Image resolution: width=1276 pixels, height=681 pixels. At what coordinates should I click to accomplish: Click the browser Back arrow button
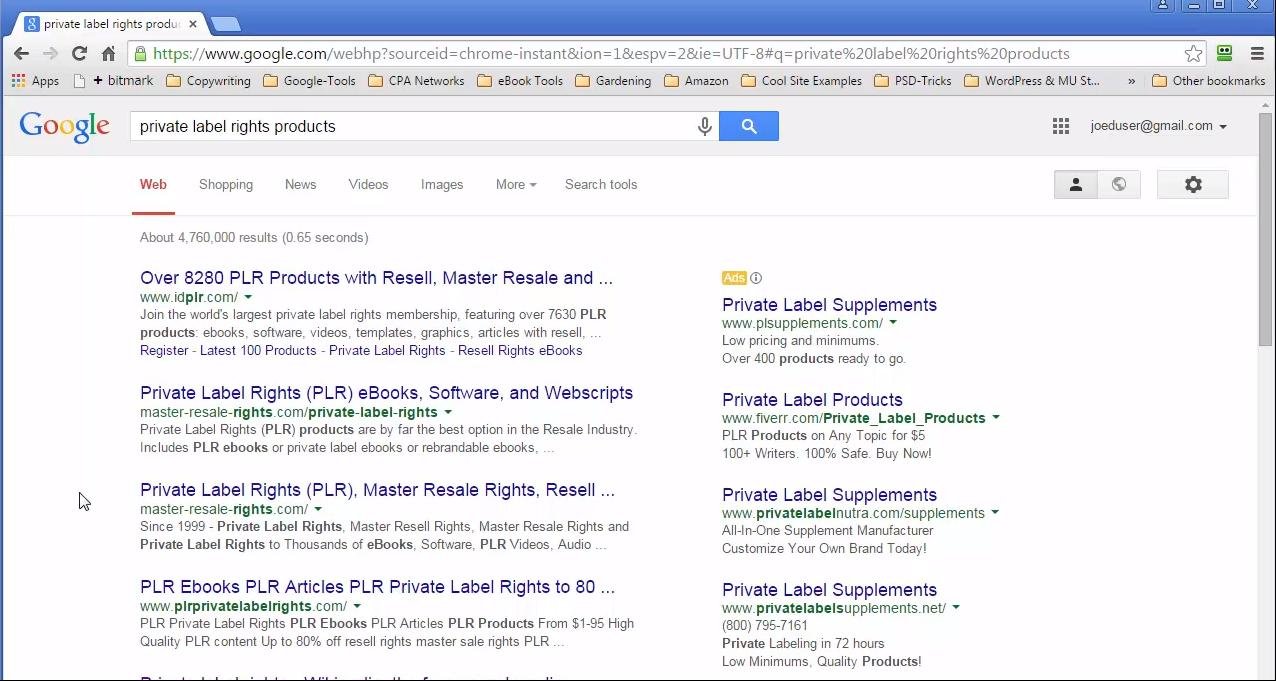[21, 54]
